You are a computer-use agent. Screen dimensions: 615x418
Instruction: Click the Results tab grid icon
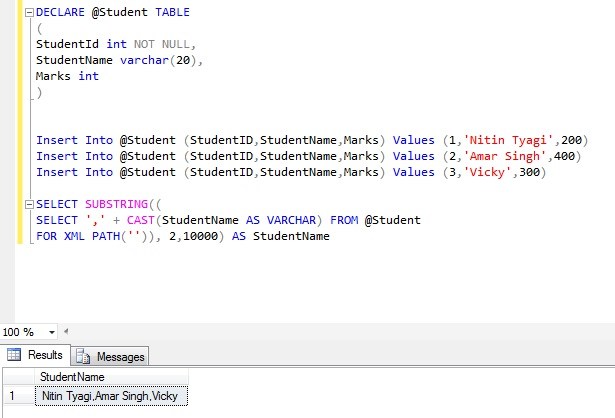(14, 355)
